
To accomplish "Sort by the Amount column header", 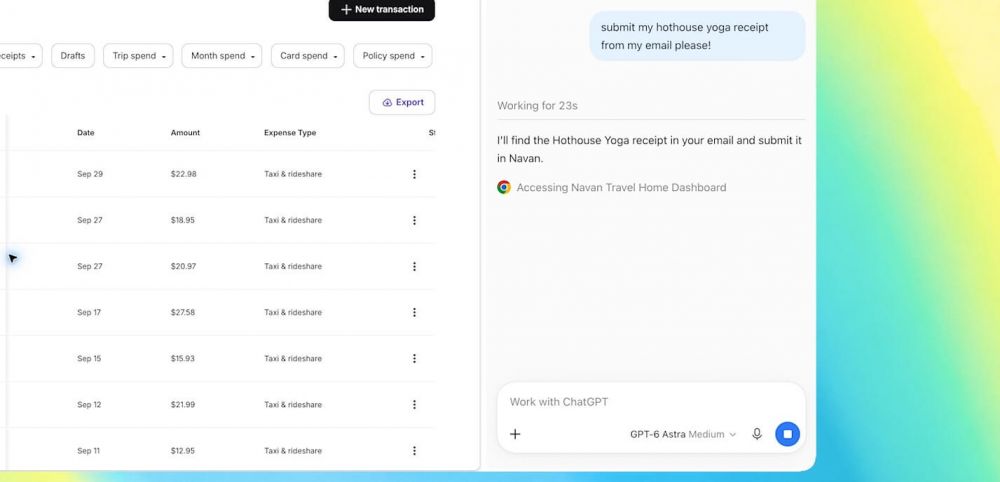I will (x=185, y=133).
